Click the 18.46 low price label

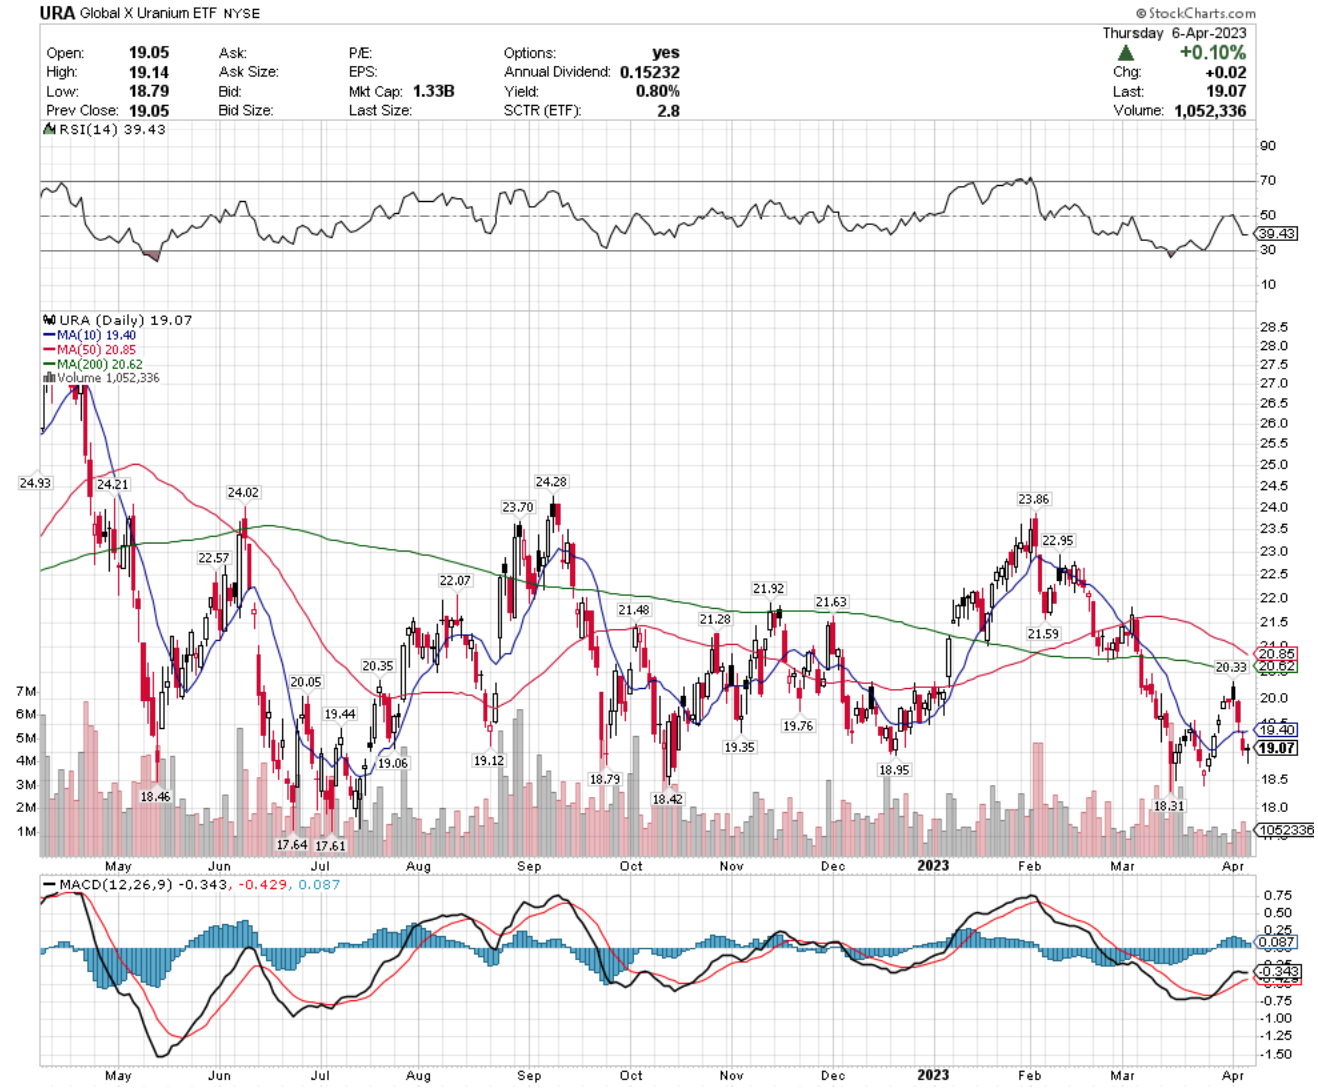pos(155,797)
